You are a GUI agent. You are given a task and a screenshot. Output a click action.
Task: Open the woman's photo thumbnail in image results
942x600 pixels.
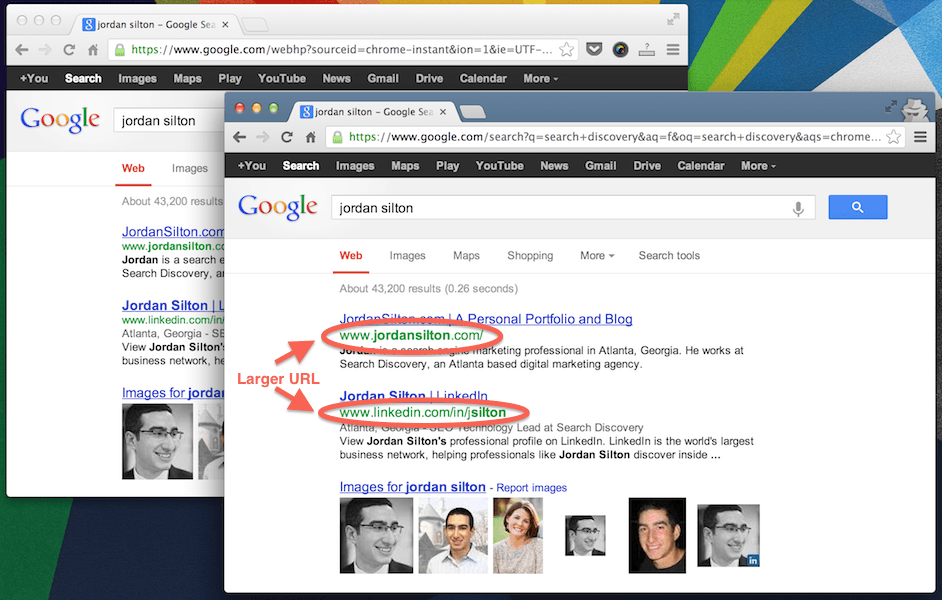(518, 536)
